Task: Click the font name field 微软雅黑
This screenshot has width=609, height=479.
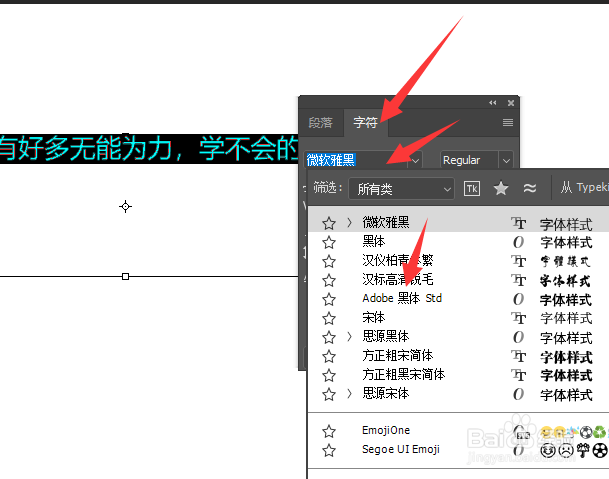Action: tap(355, 160)
